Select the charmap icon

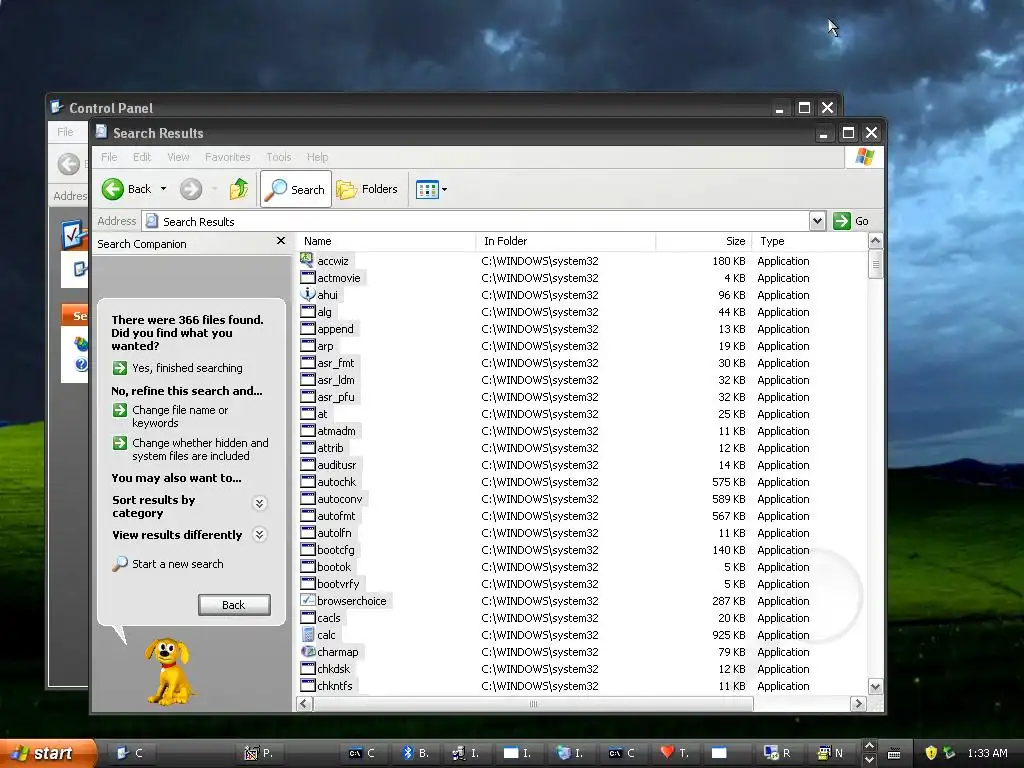[x=308, y=651]
